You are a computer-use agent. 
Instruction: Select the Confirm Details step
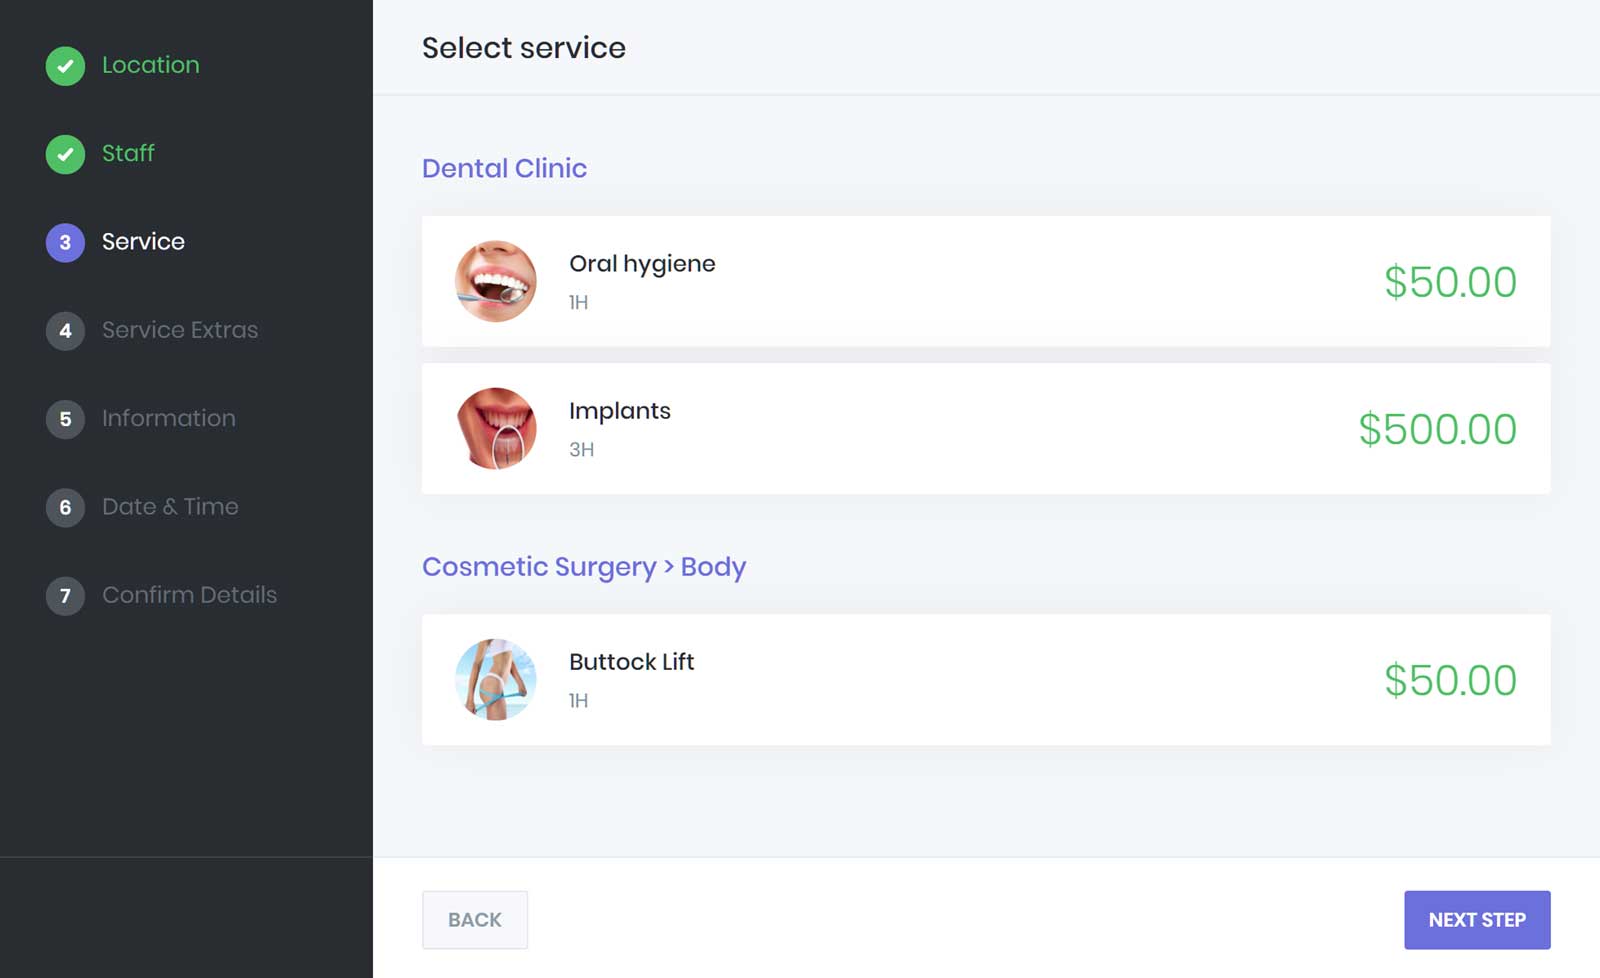click(x=189, y=595)
